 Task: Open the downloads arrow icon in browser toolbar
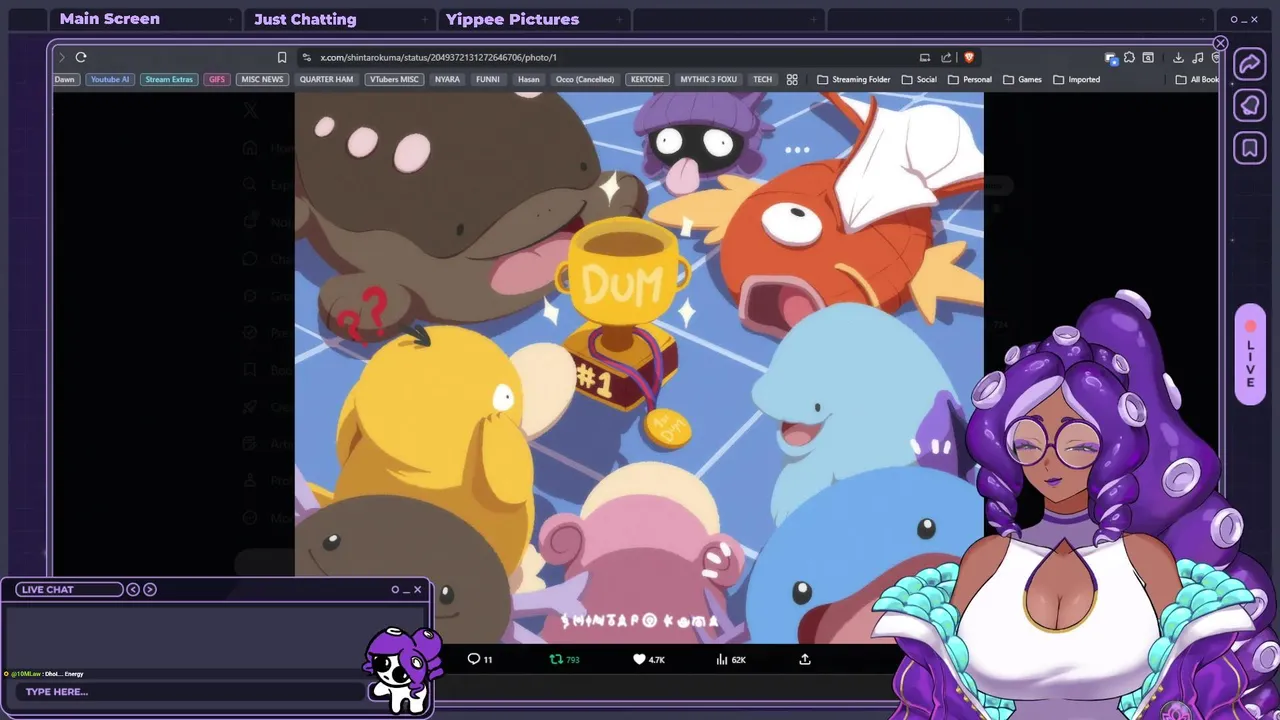(x=1178, y=57)
